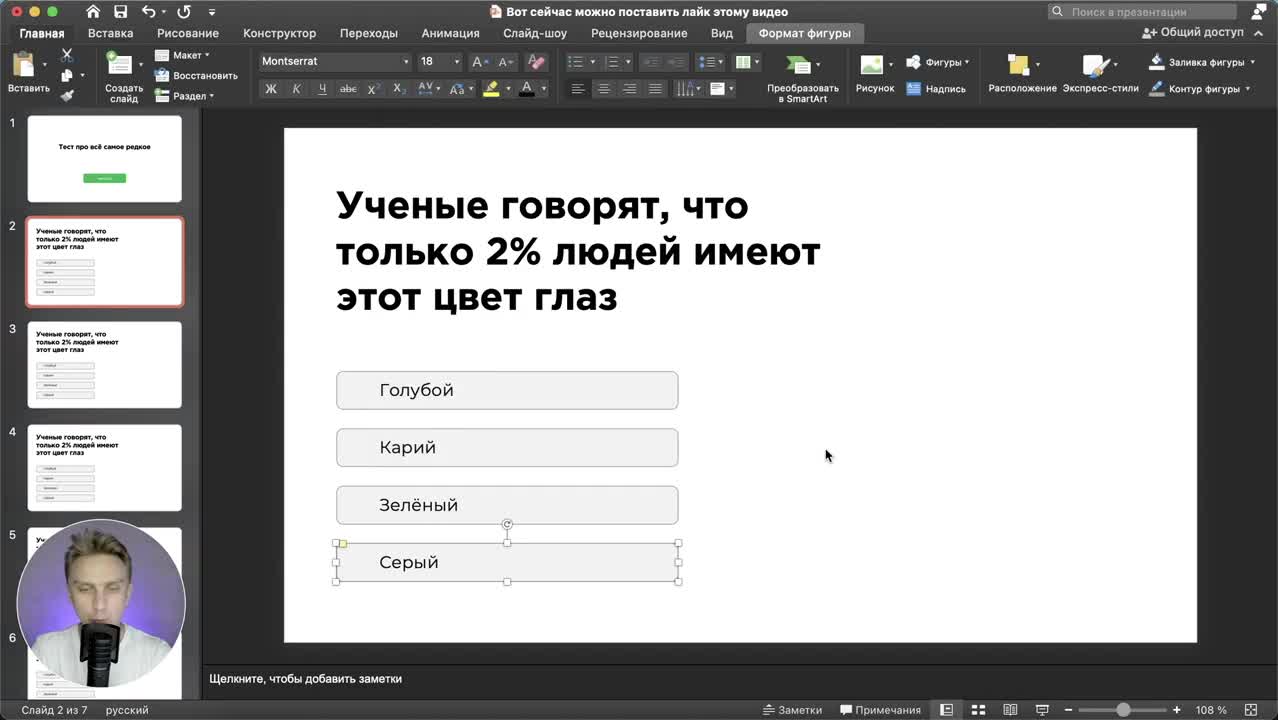This screenshot has height=720, width=1278.
Task: Clear all text formatting
Action: 535,62
